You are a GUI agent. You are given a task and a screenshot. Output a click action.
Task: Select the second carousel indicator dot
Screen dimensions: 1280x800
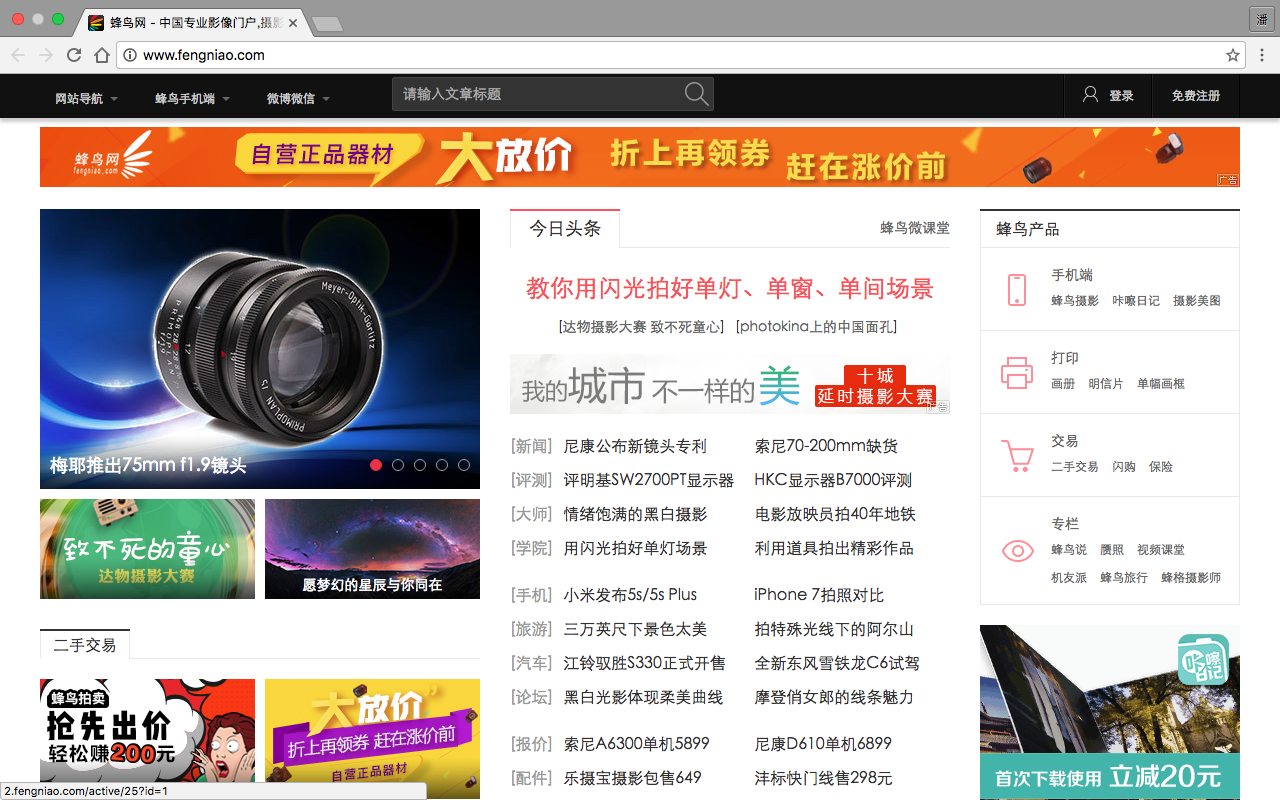coord(398,464)
